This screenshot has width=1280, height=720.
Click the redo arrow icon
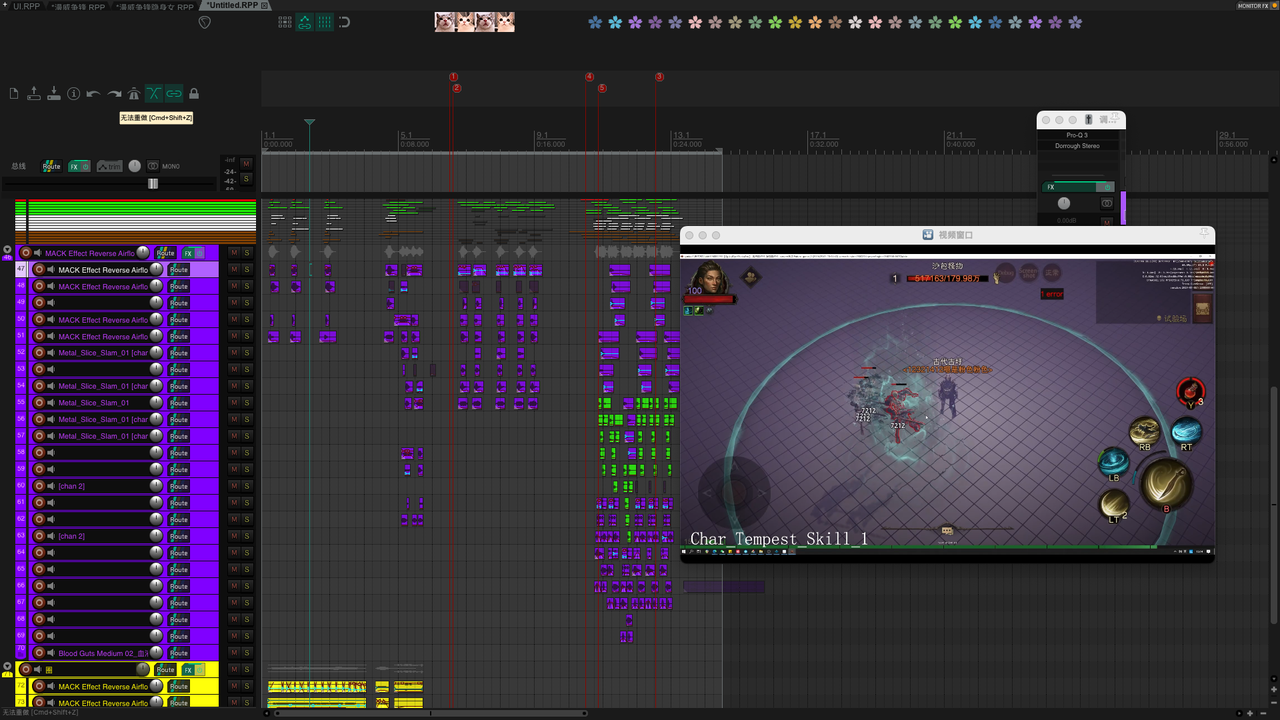114,94
